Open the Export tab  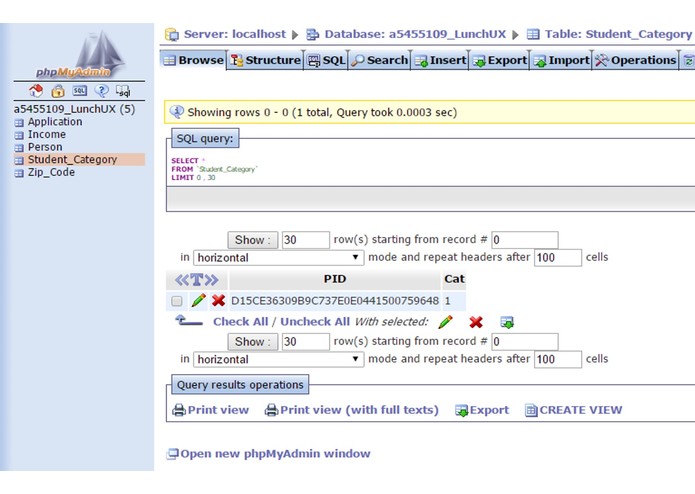[x=500, y=60]
